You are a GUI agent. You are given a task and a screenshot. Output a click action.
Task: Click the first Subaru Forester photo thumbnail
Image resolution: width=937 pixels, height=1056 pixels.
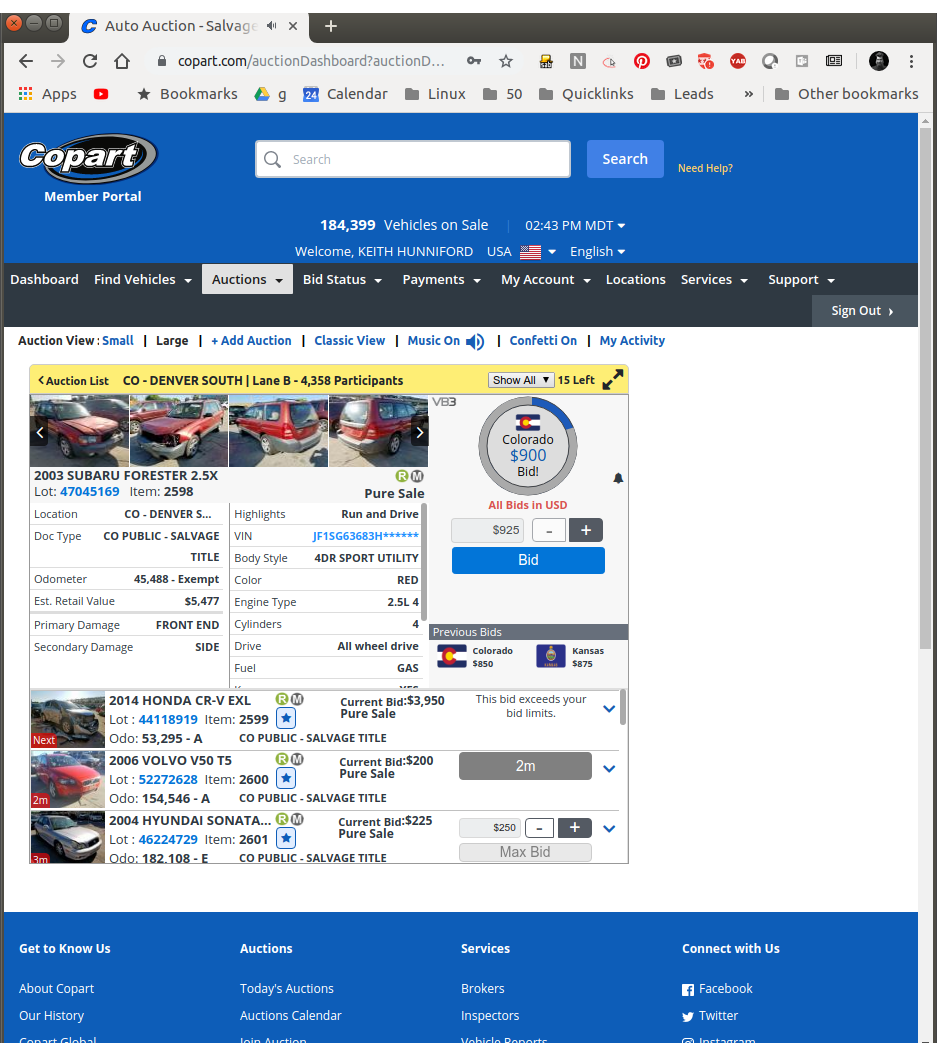pyautogui.click(x=79, y=431)
